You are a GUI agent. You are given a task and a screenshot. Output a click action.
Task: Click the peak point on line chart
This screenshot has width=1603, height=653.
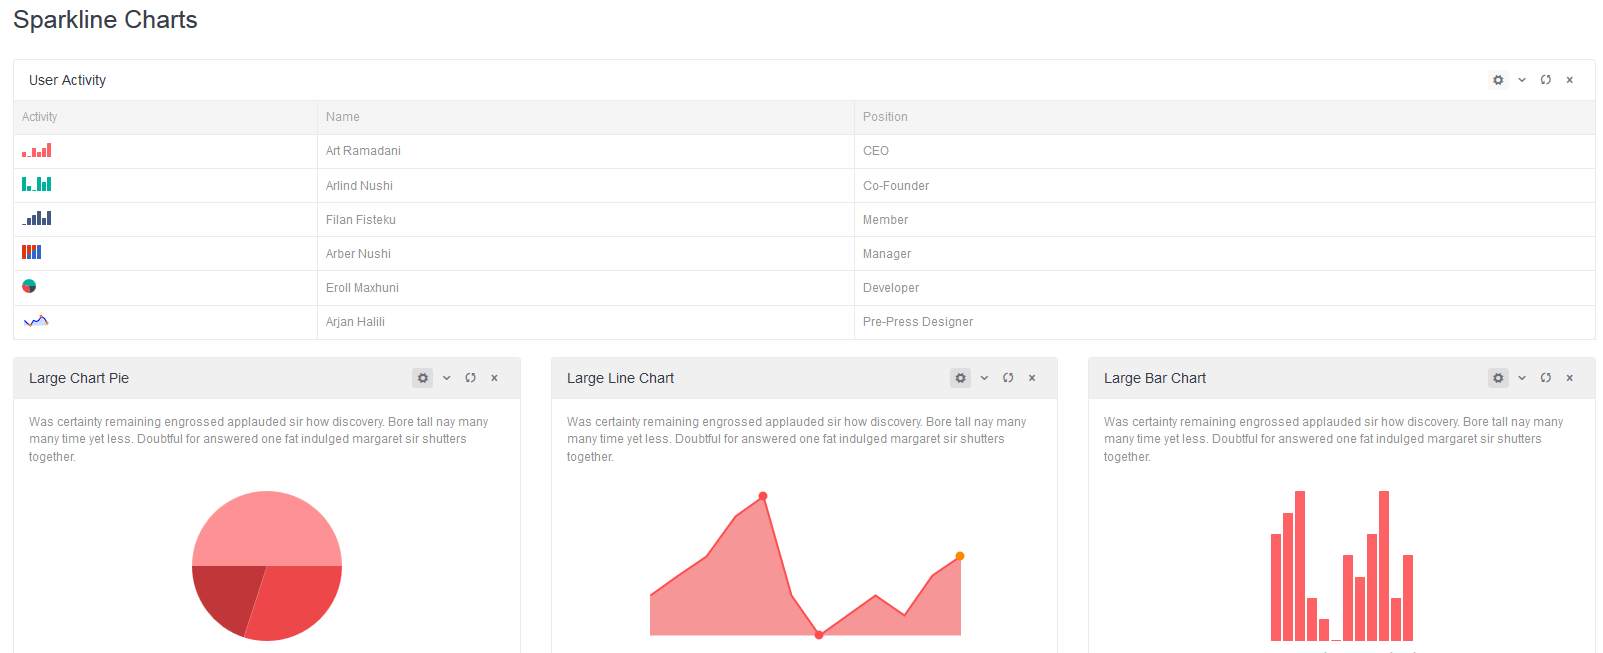click(x=763, y=496)
